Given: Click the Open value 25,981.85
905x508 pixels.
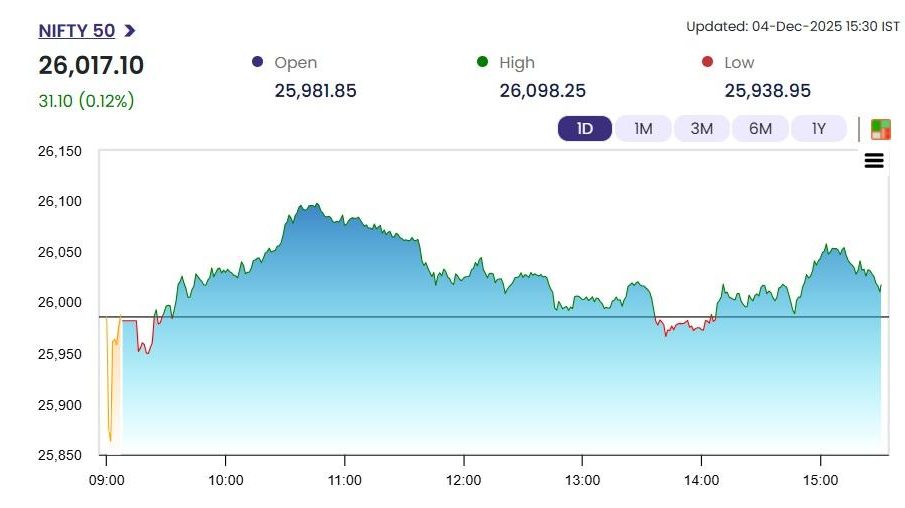Looking at the screenshot, I should point(315,91).
